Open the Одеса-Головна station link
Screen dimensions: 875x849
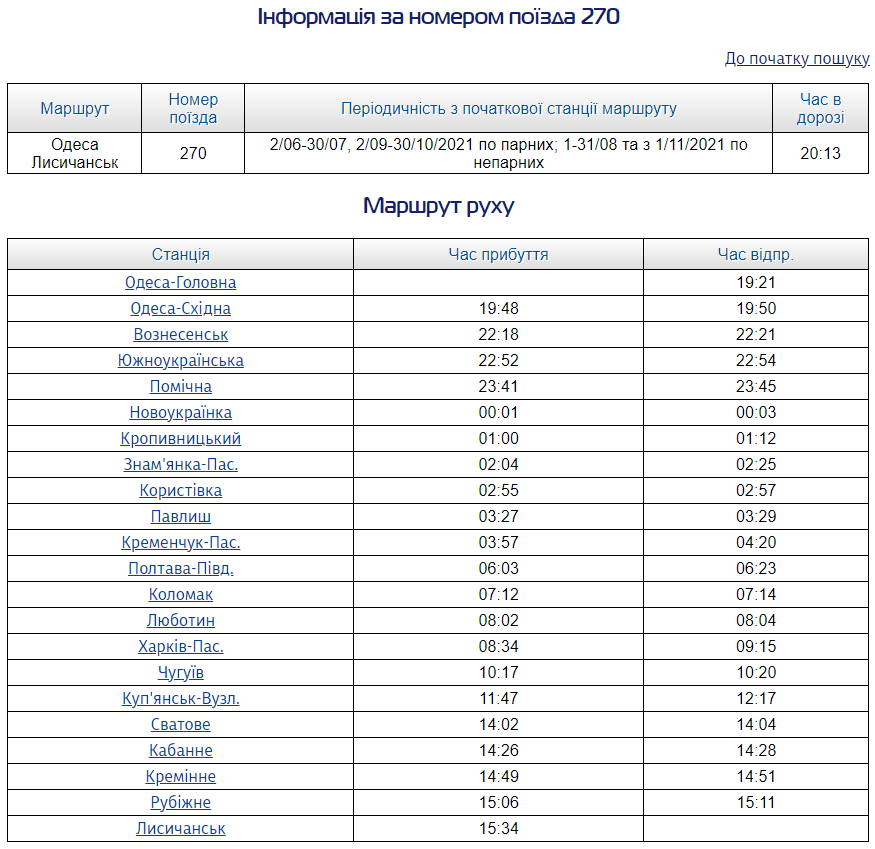point(181,283)
